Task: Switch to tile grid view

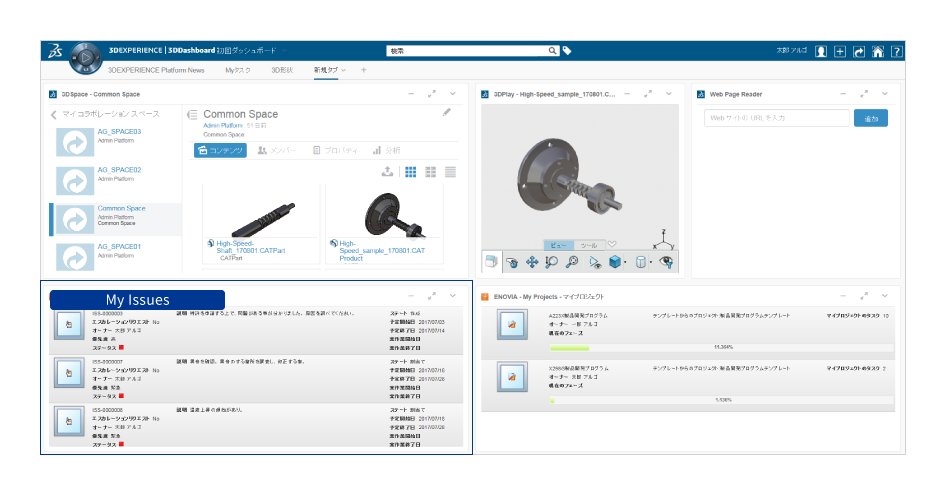Action: click(x=411, y=172)
